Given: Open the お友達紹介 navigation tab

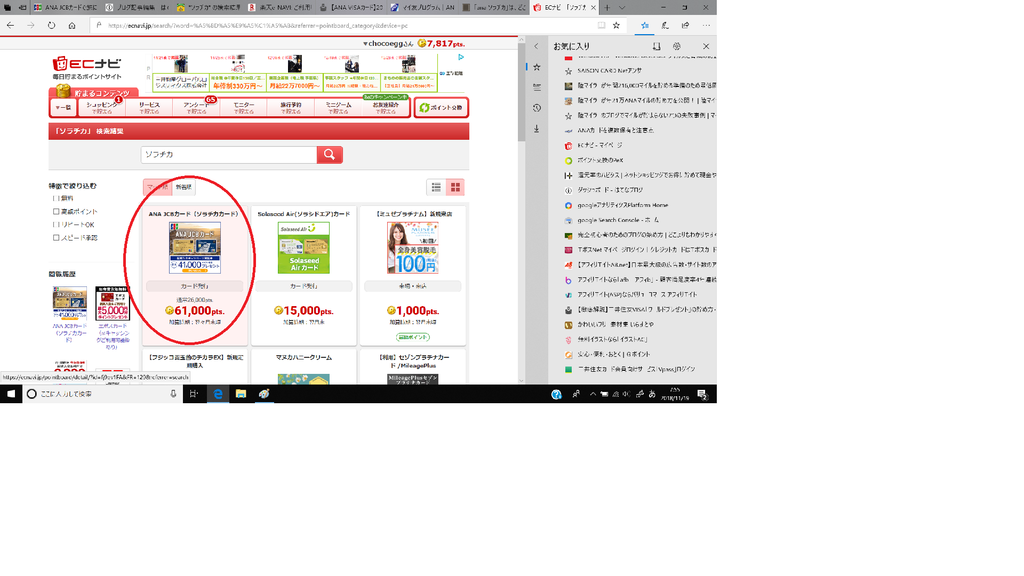Looking at the screenshot, I should coord(385,108).
